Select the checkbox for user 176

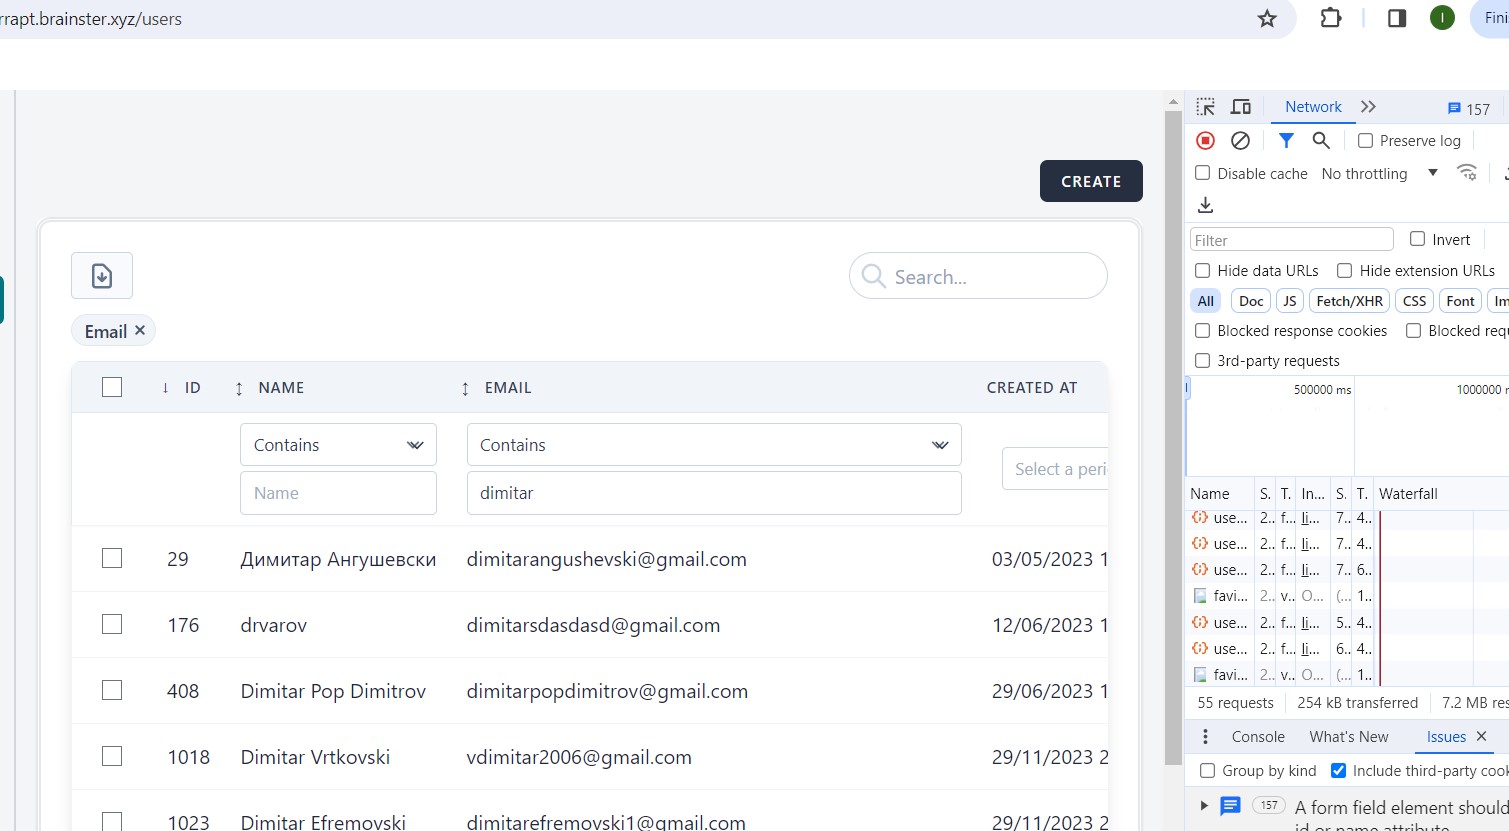coord(112,625)
